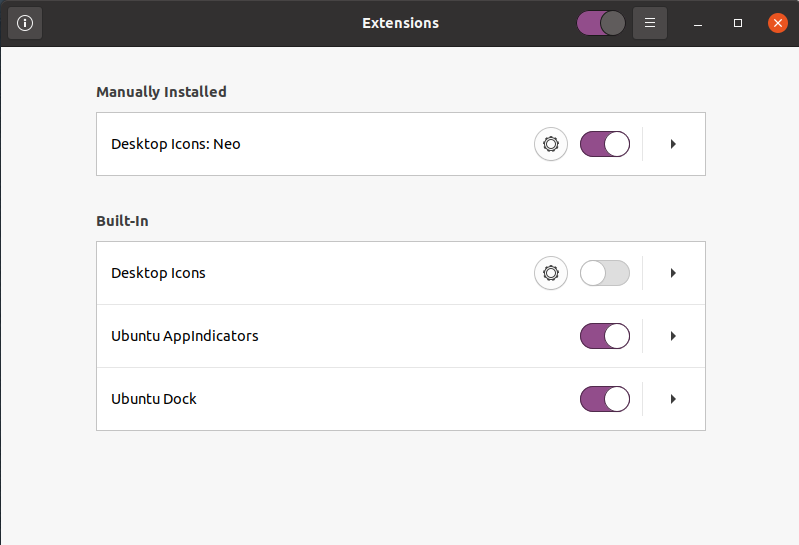Screen dimensions: 799x545
Task: Switch off the Ubuntu Dock extension
Action: pyautogui.click(x=604, y=399)
